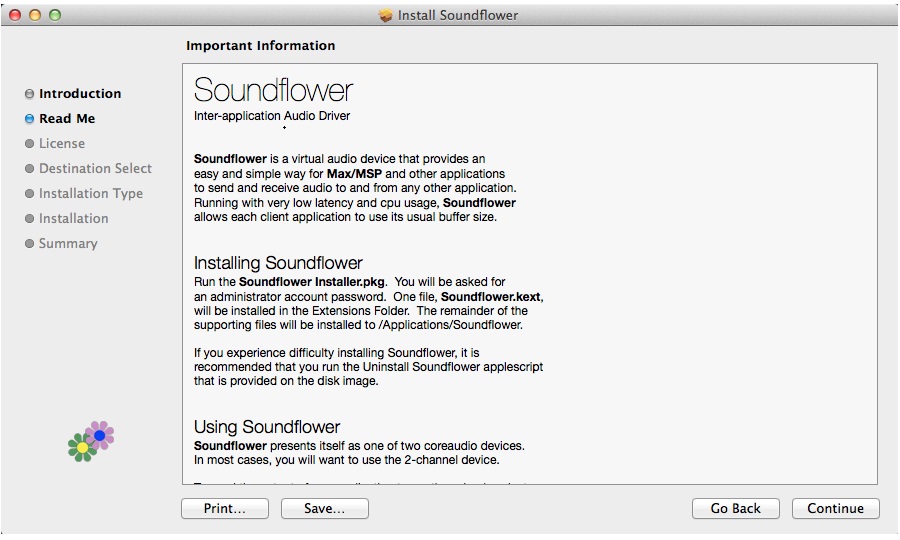900x540 pixels.
Task: Click the Continue button
Action: click(x=835, y=508)
